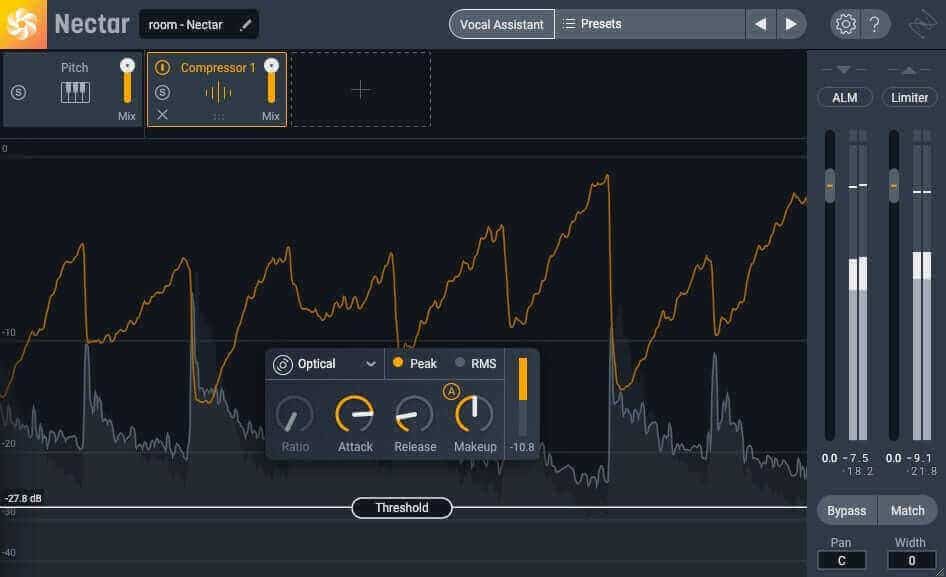Select Peak detection mode
The image size is (946, 577).
(414, 363)
